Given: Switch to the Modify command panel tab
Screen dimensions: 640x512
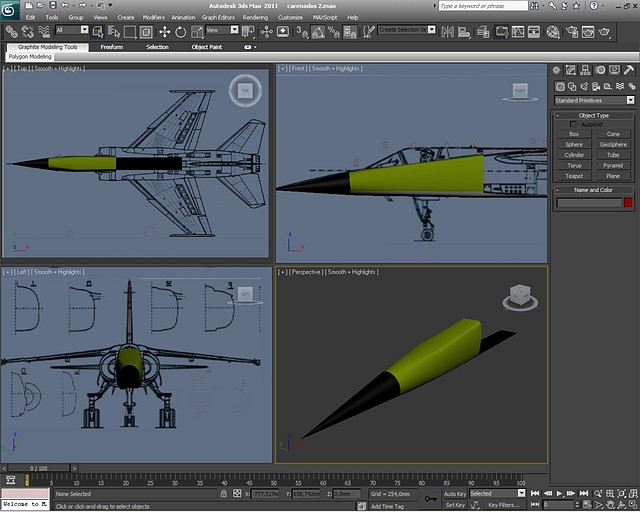Looking at the screenshot, I should click(571, 70).
